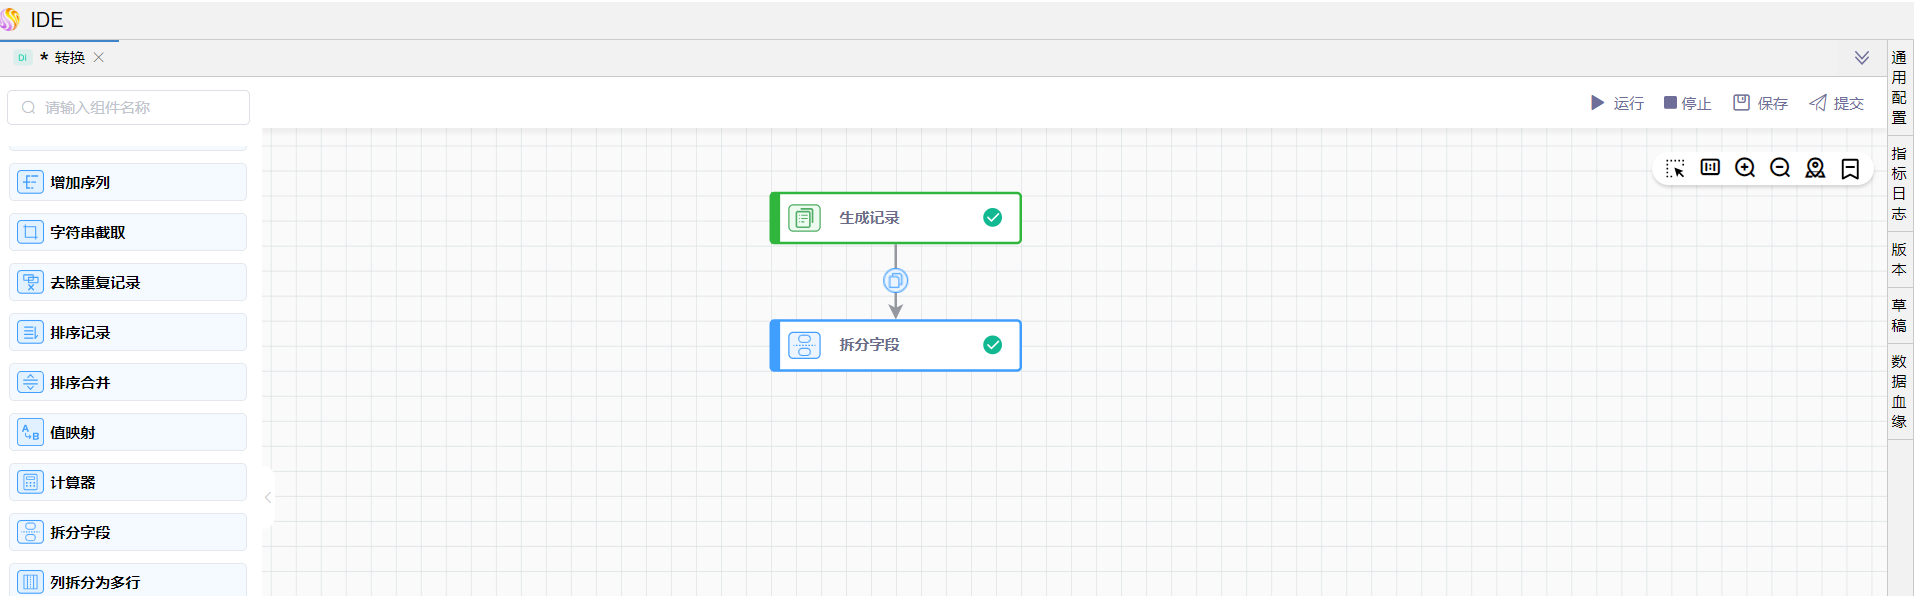Screen dimensions: 1914x596
Task: Expand the double-chevron dropdown at top right
Action: pos(1861,58)
